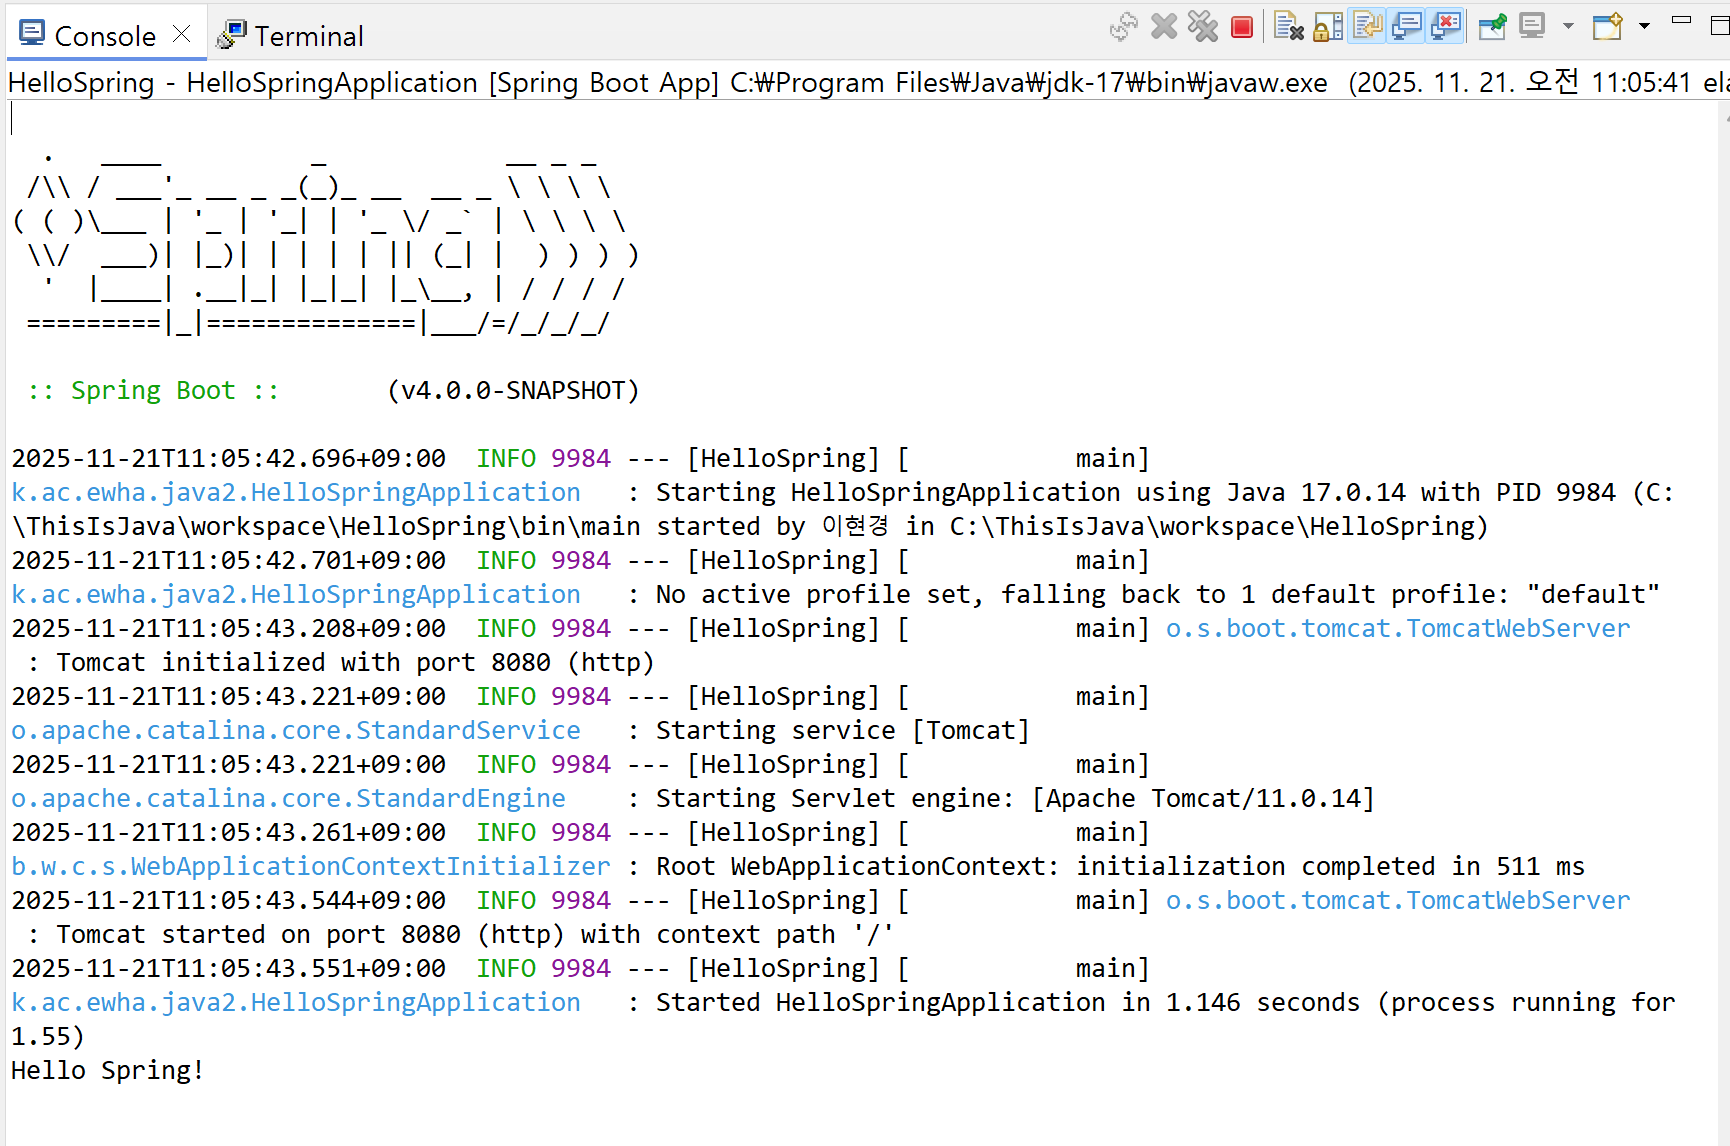Disable Show Console When Standard Error Changes
This screenshot has width=1730, height=1146.
click(1446, 27)
